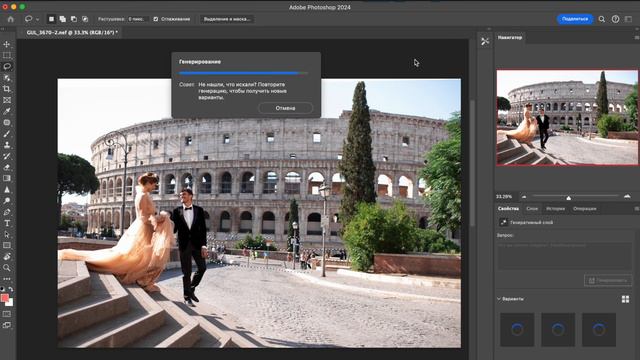Select the Type tool
Screen dimensions: 640x360
(x=7, y=223)
